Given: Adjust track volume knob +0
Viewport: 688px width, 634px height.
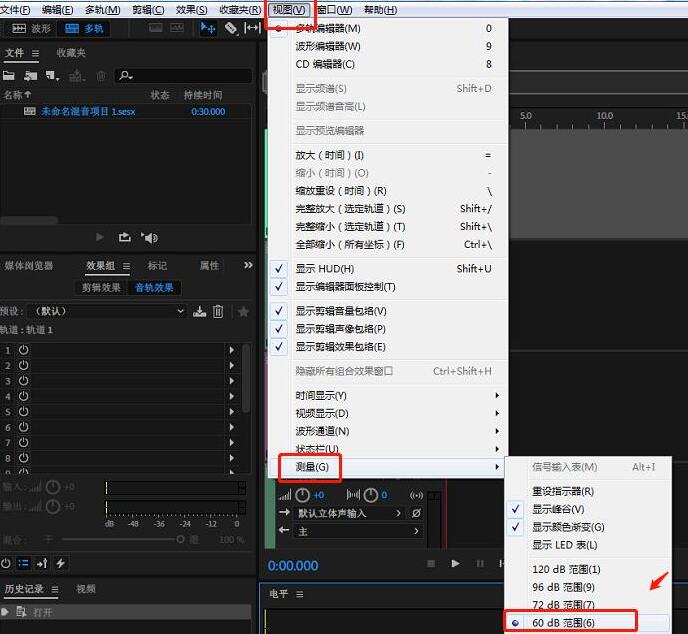Looking at the screenshot, I should tap(302, 495).
